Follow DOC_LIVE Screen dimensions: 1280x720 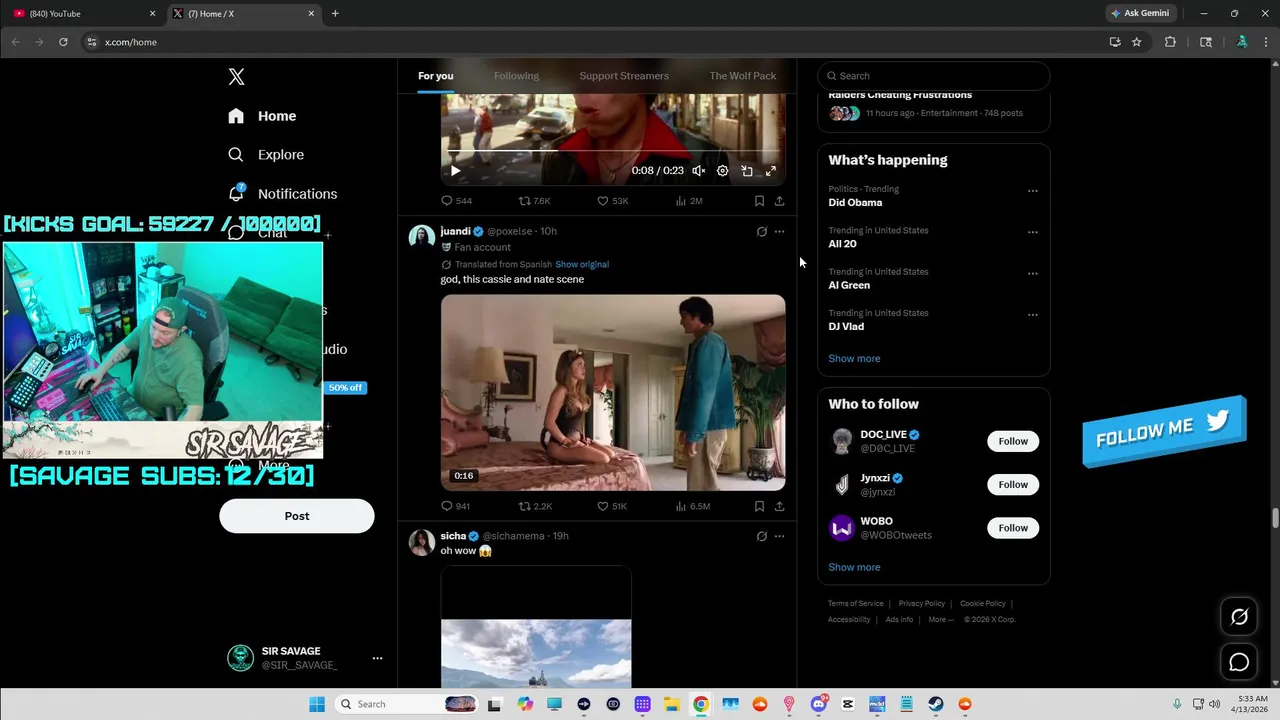click(x=1013, y=441)
